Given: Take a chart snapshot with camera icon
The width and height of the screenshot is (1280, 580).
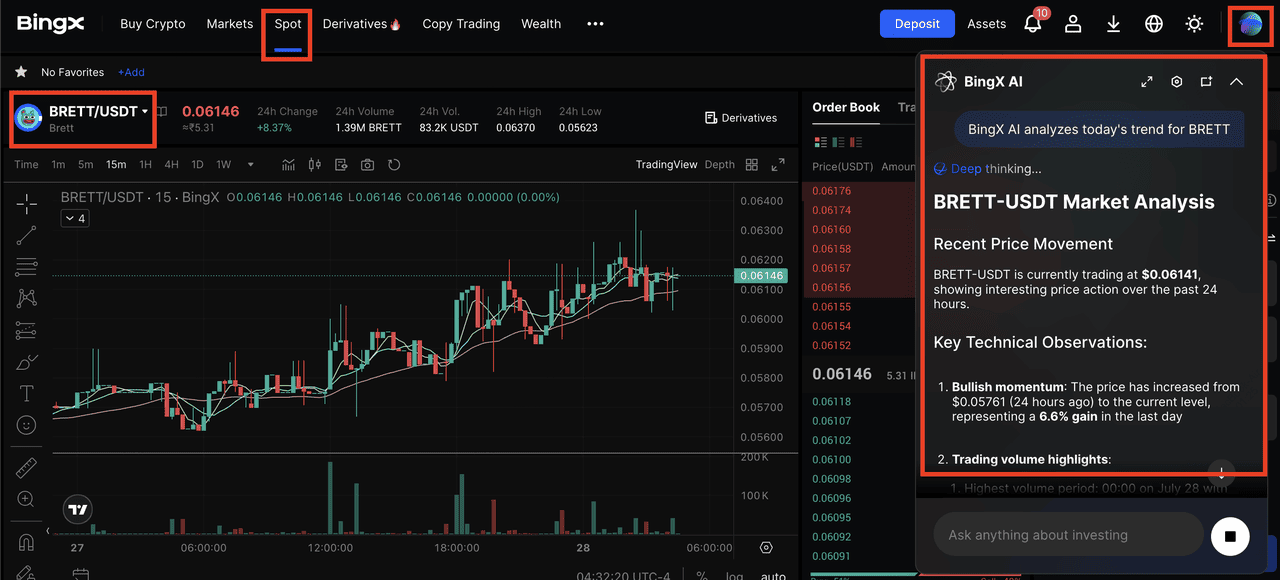Looking at the screenshot, I should point(368,165).
